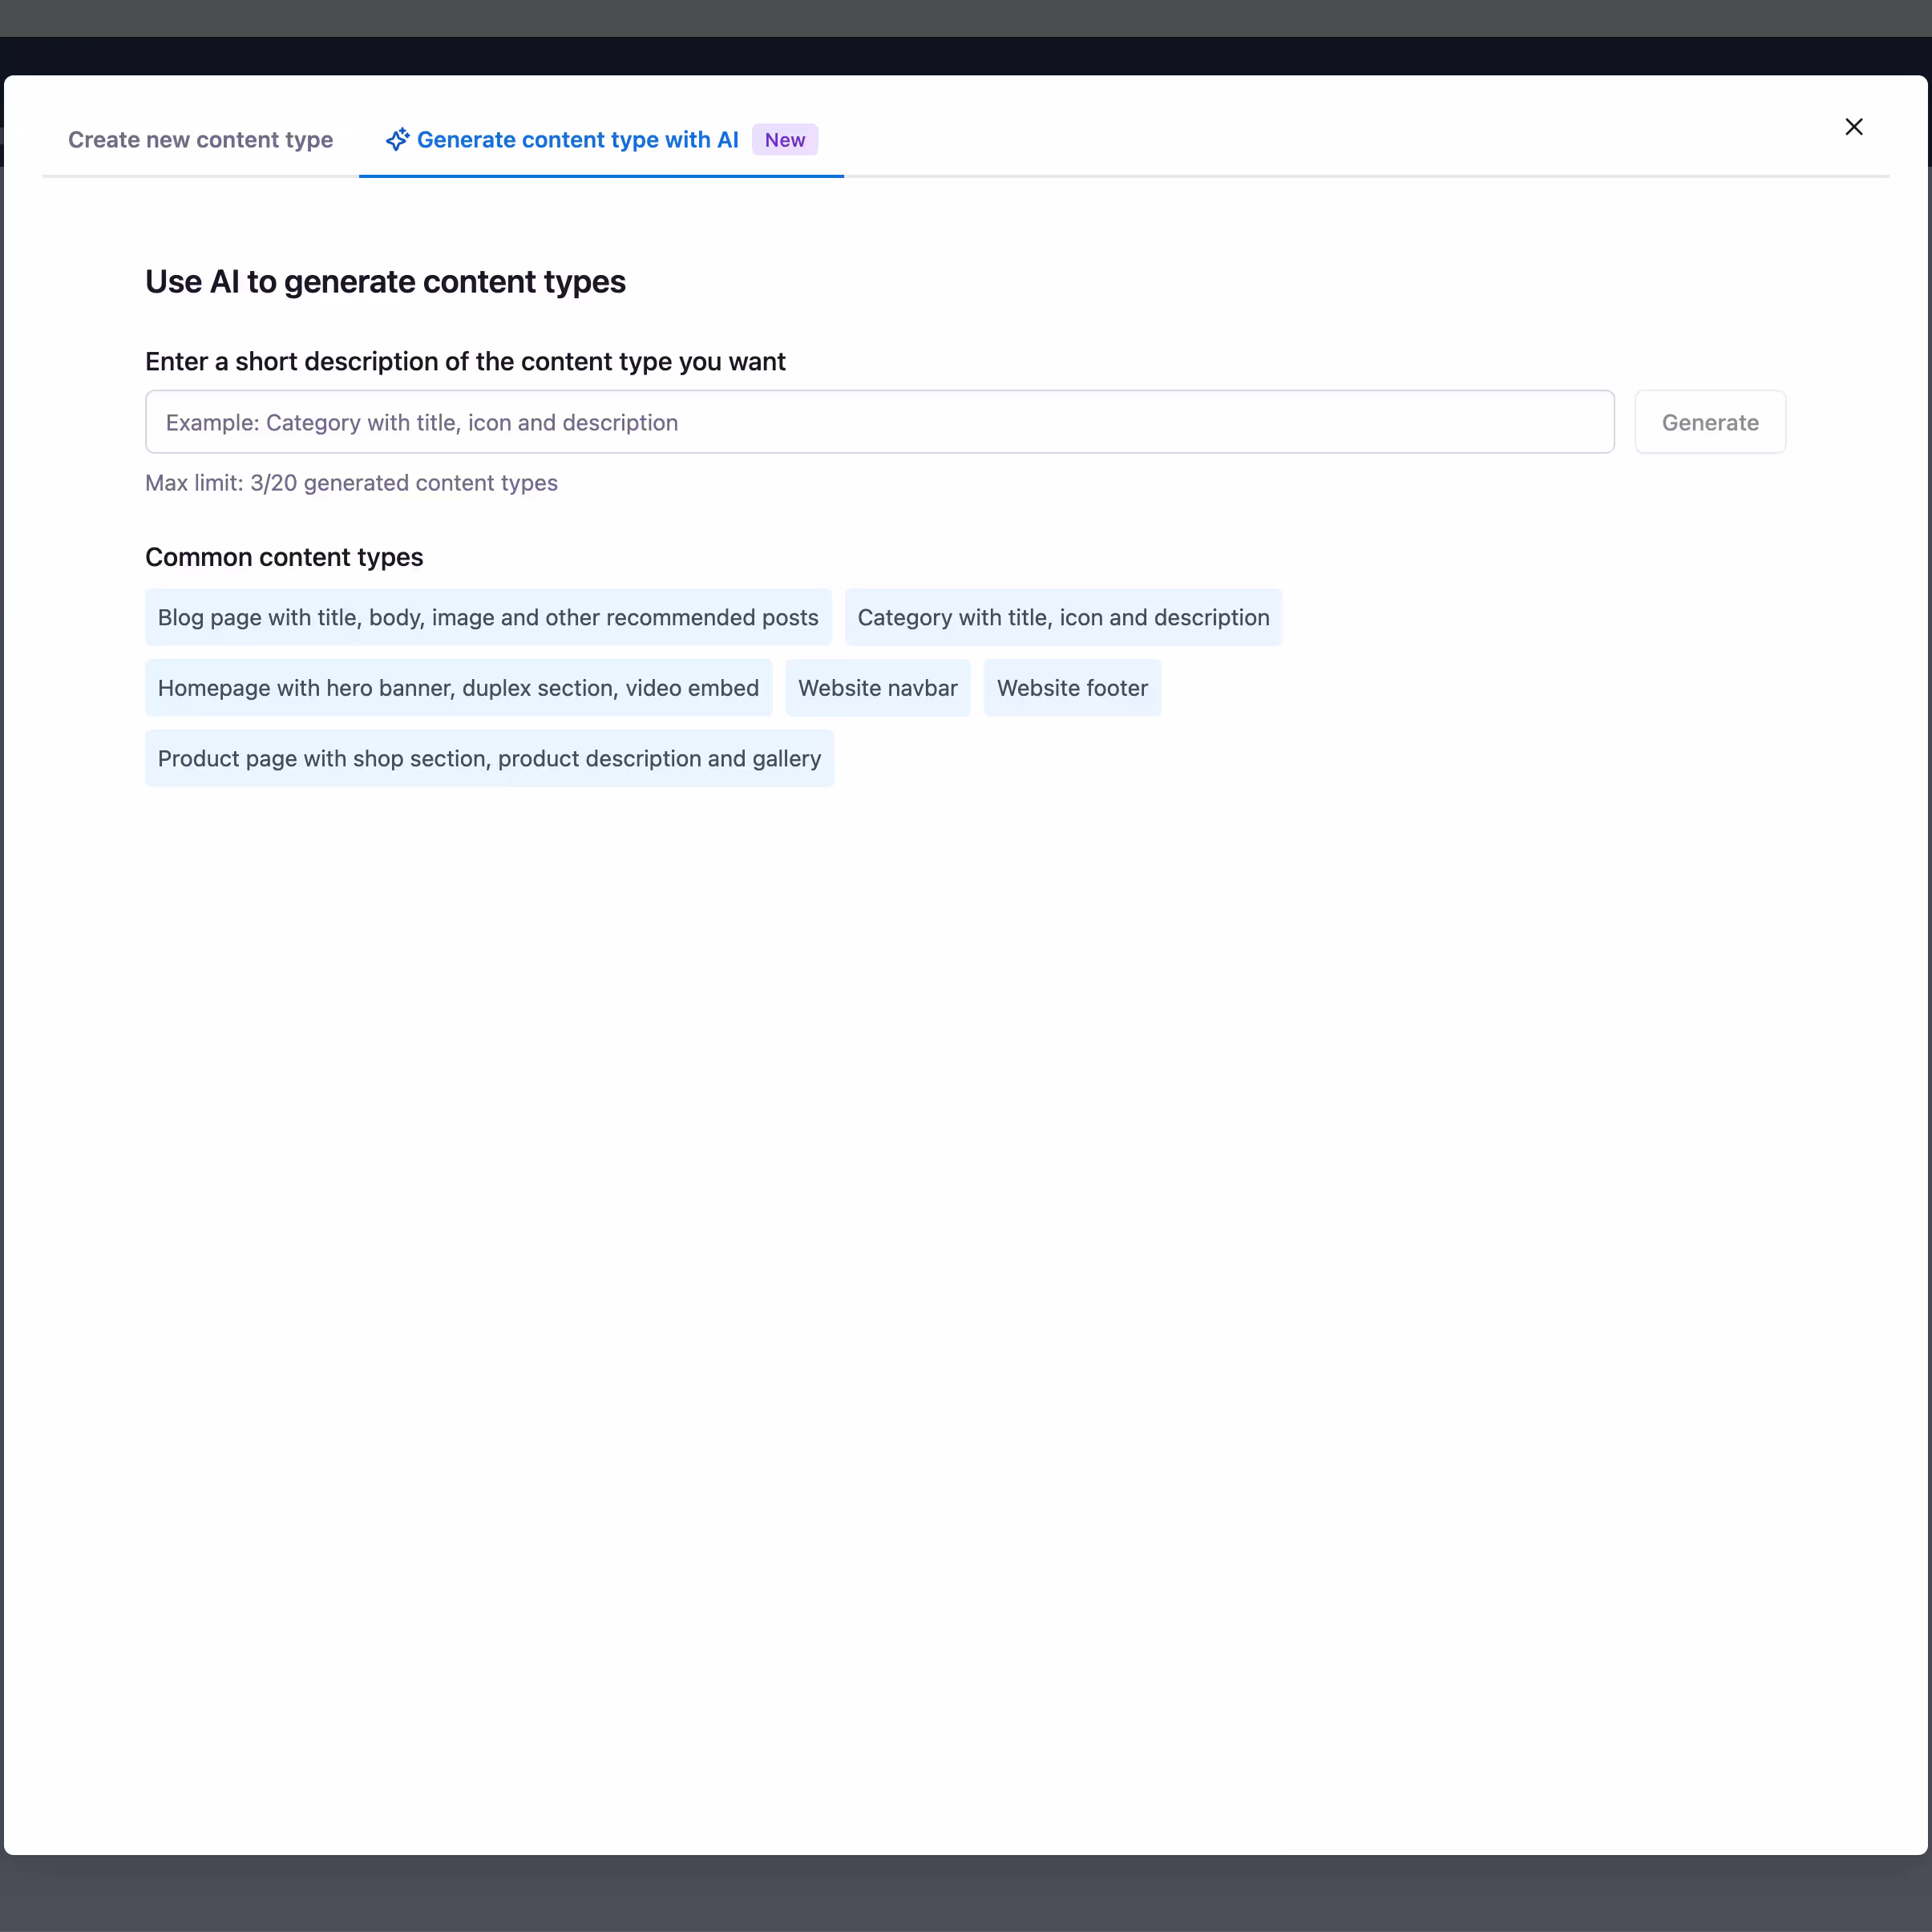The image size is (1932, 1932).
Task: Click the Max limit 3/20 text
Action: 351,483
